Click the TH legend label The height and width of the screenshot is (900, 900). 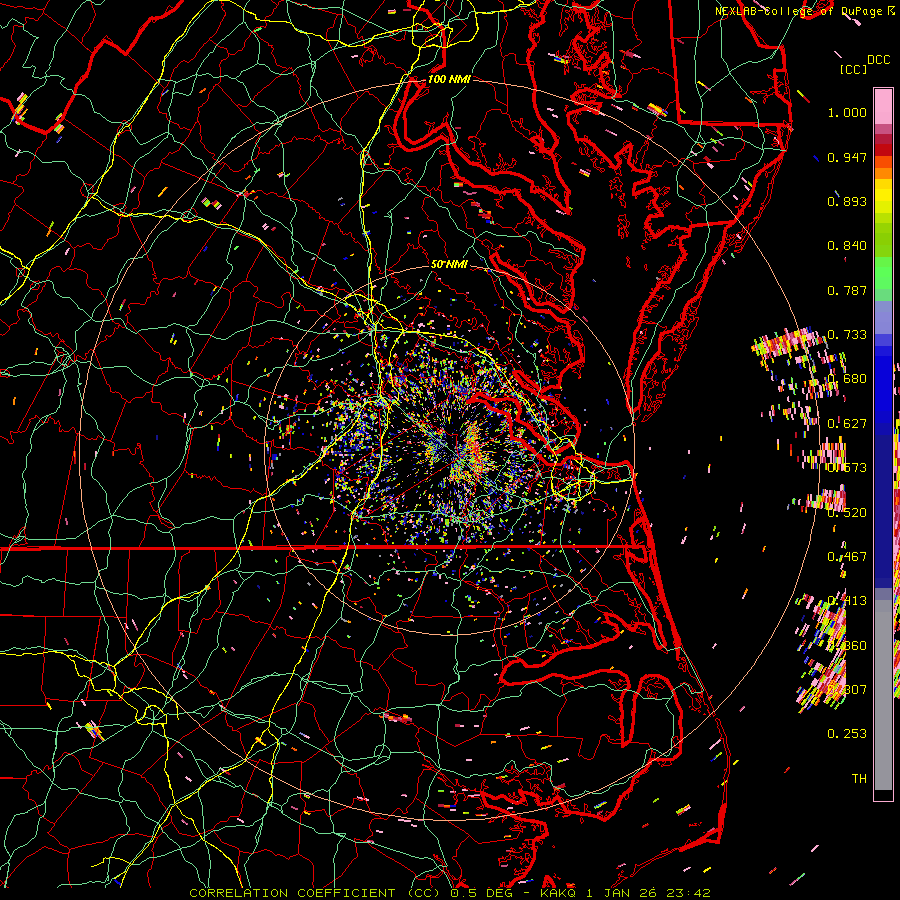pos(859,778)
